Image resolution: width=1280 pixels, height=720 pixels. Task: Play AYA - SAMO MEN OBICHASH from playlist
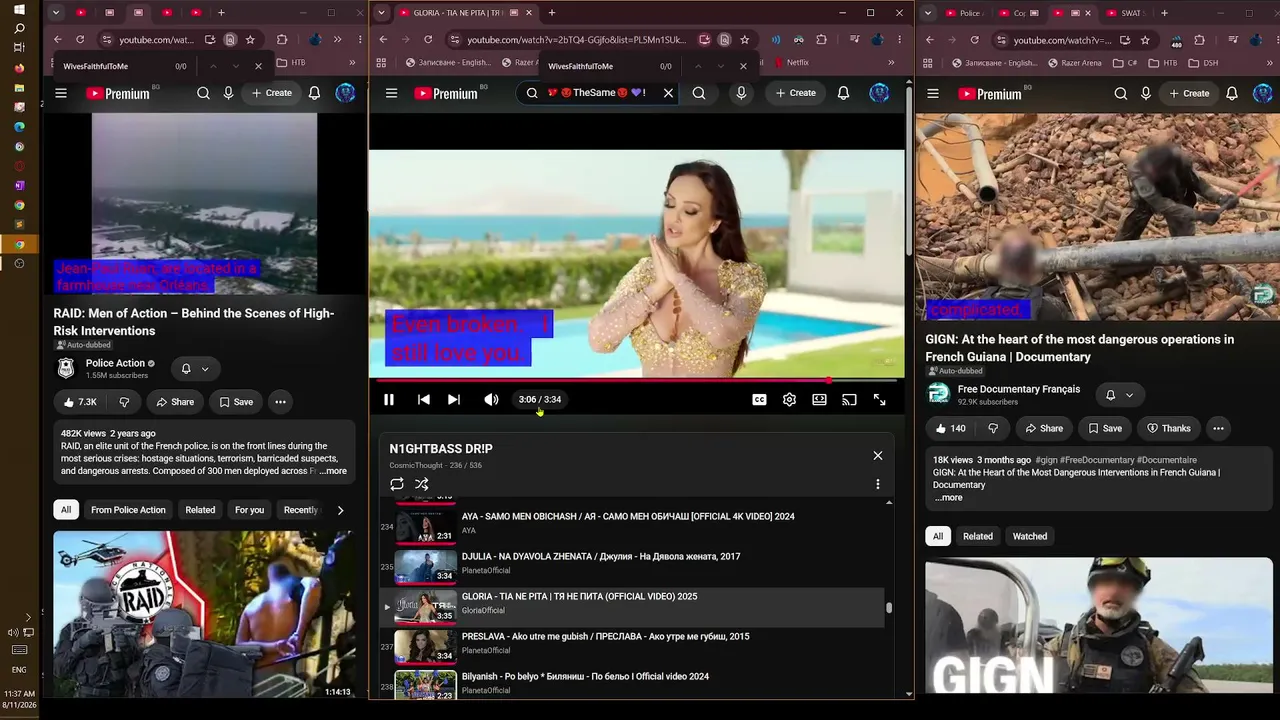(x=634, y=524)
